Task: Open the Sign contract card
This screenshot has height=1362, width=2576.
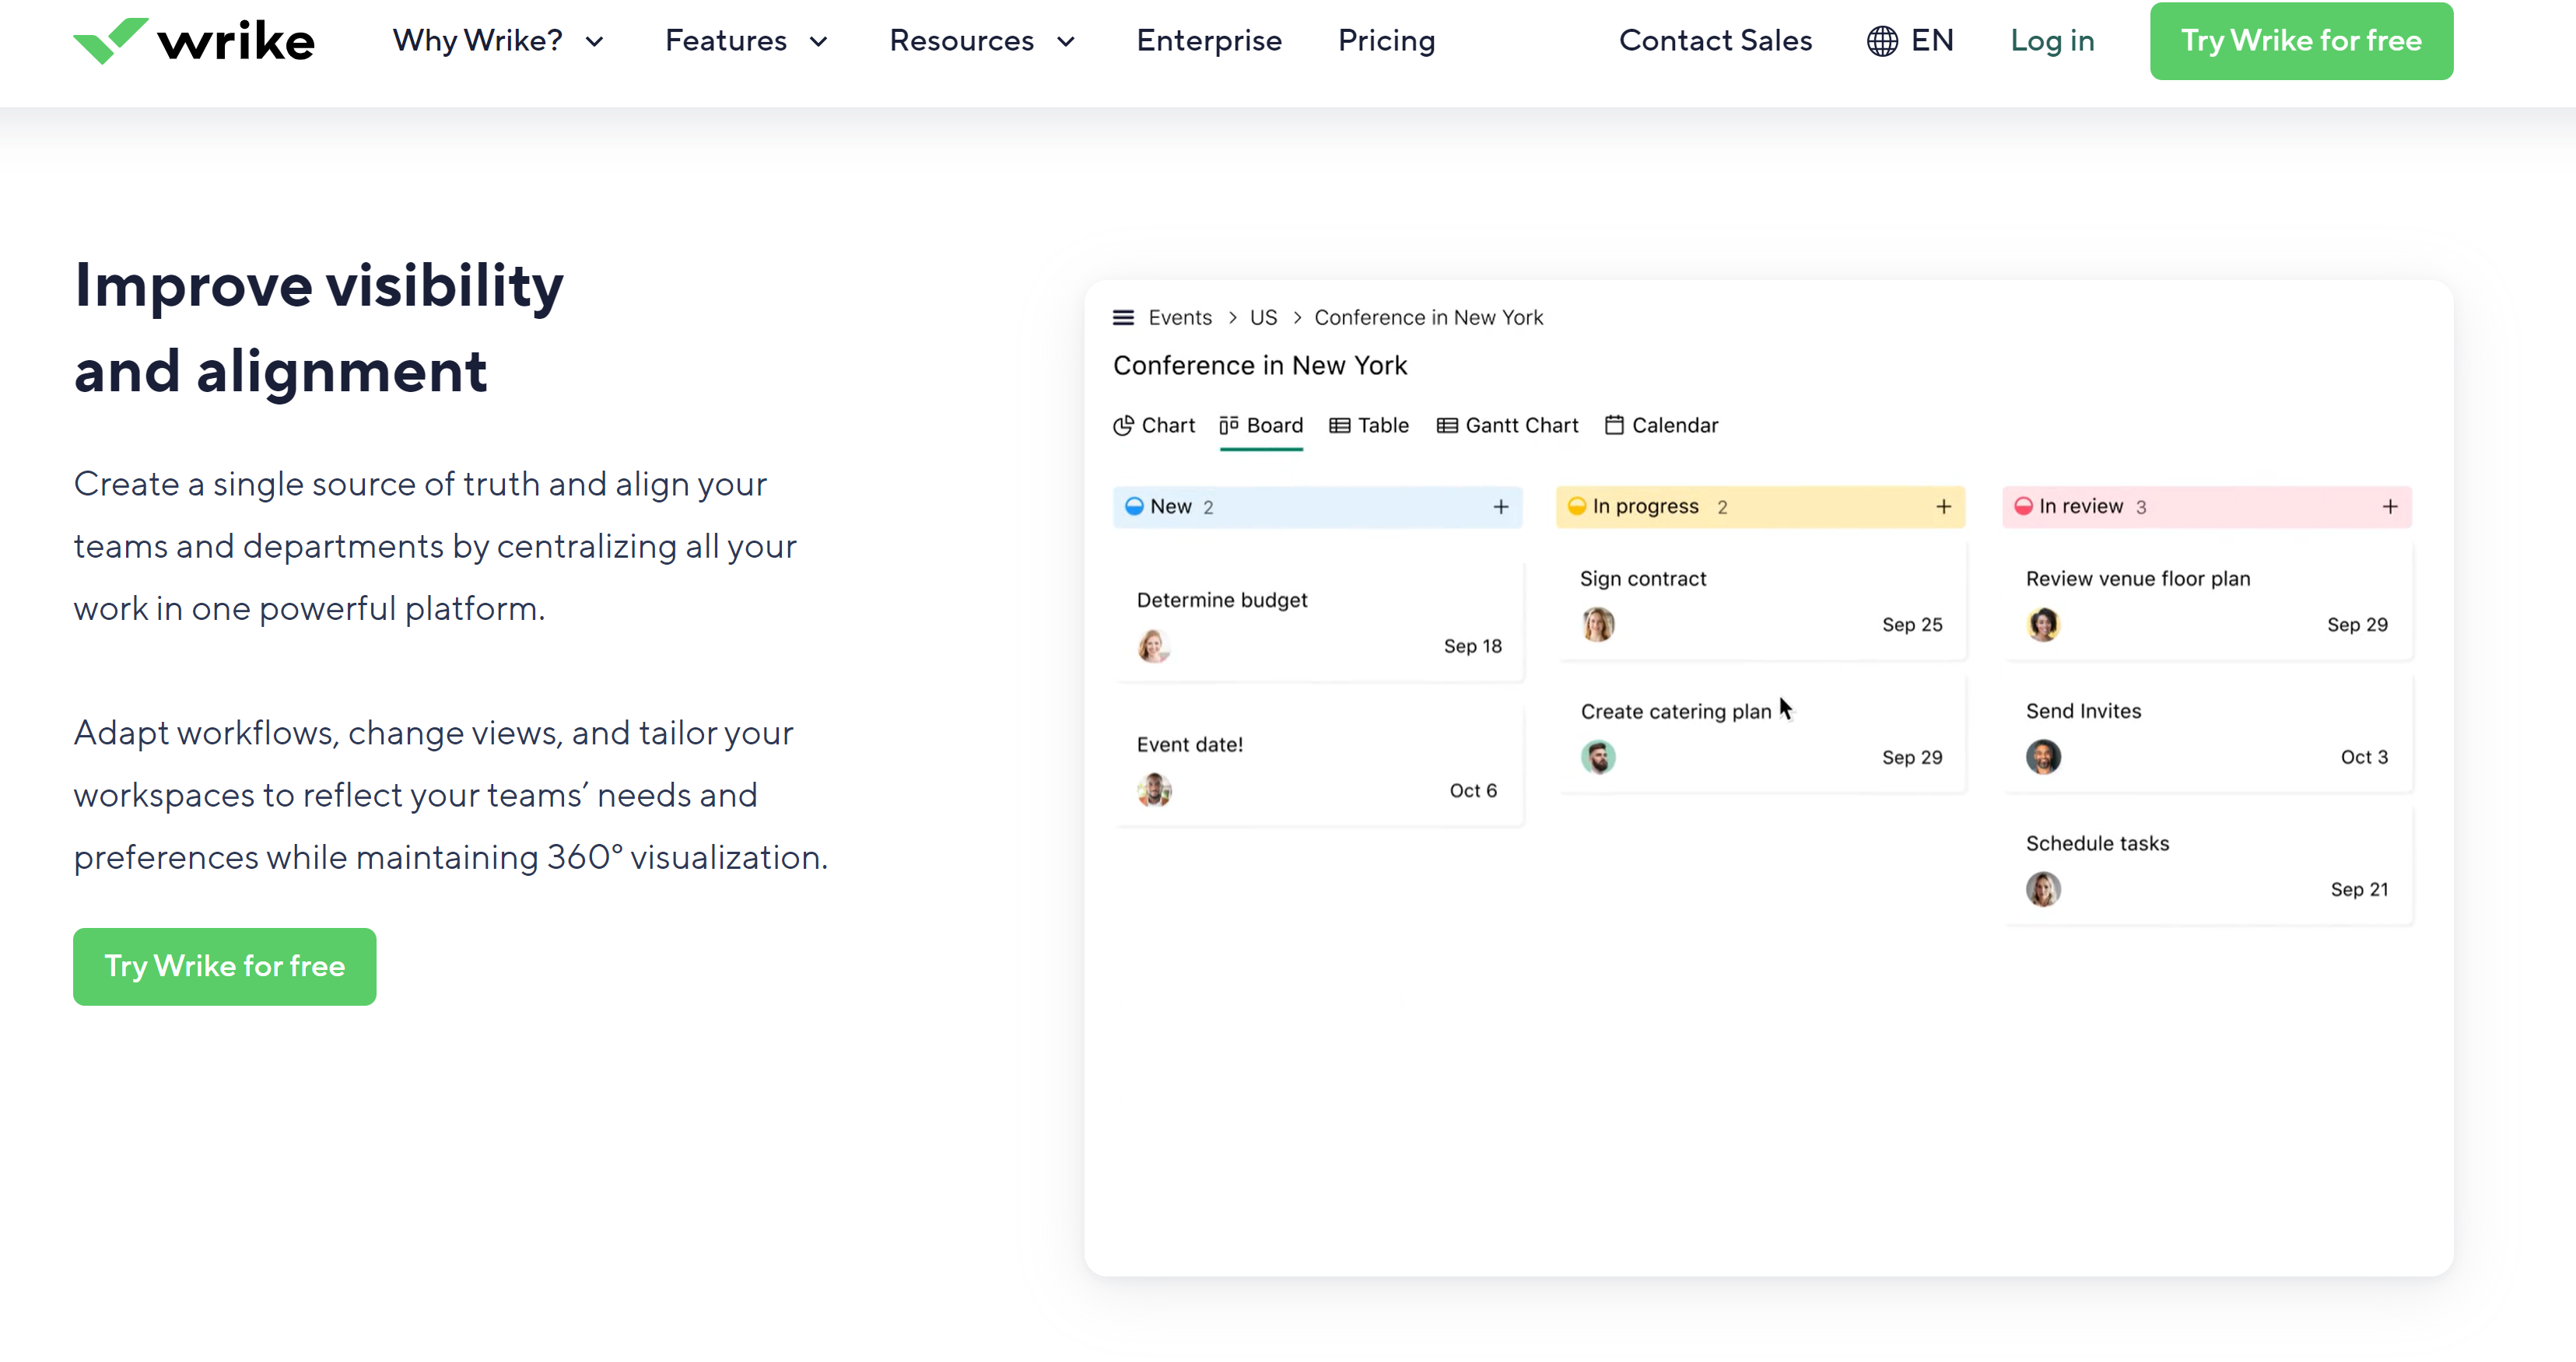Action: pyautogui.click(x=1761, y=602)
